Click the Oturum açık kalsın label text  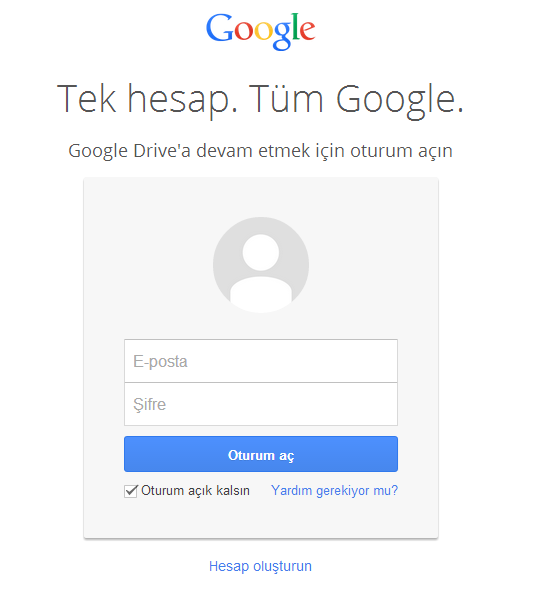point(195,491)
